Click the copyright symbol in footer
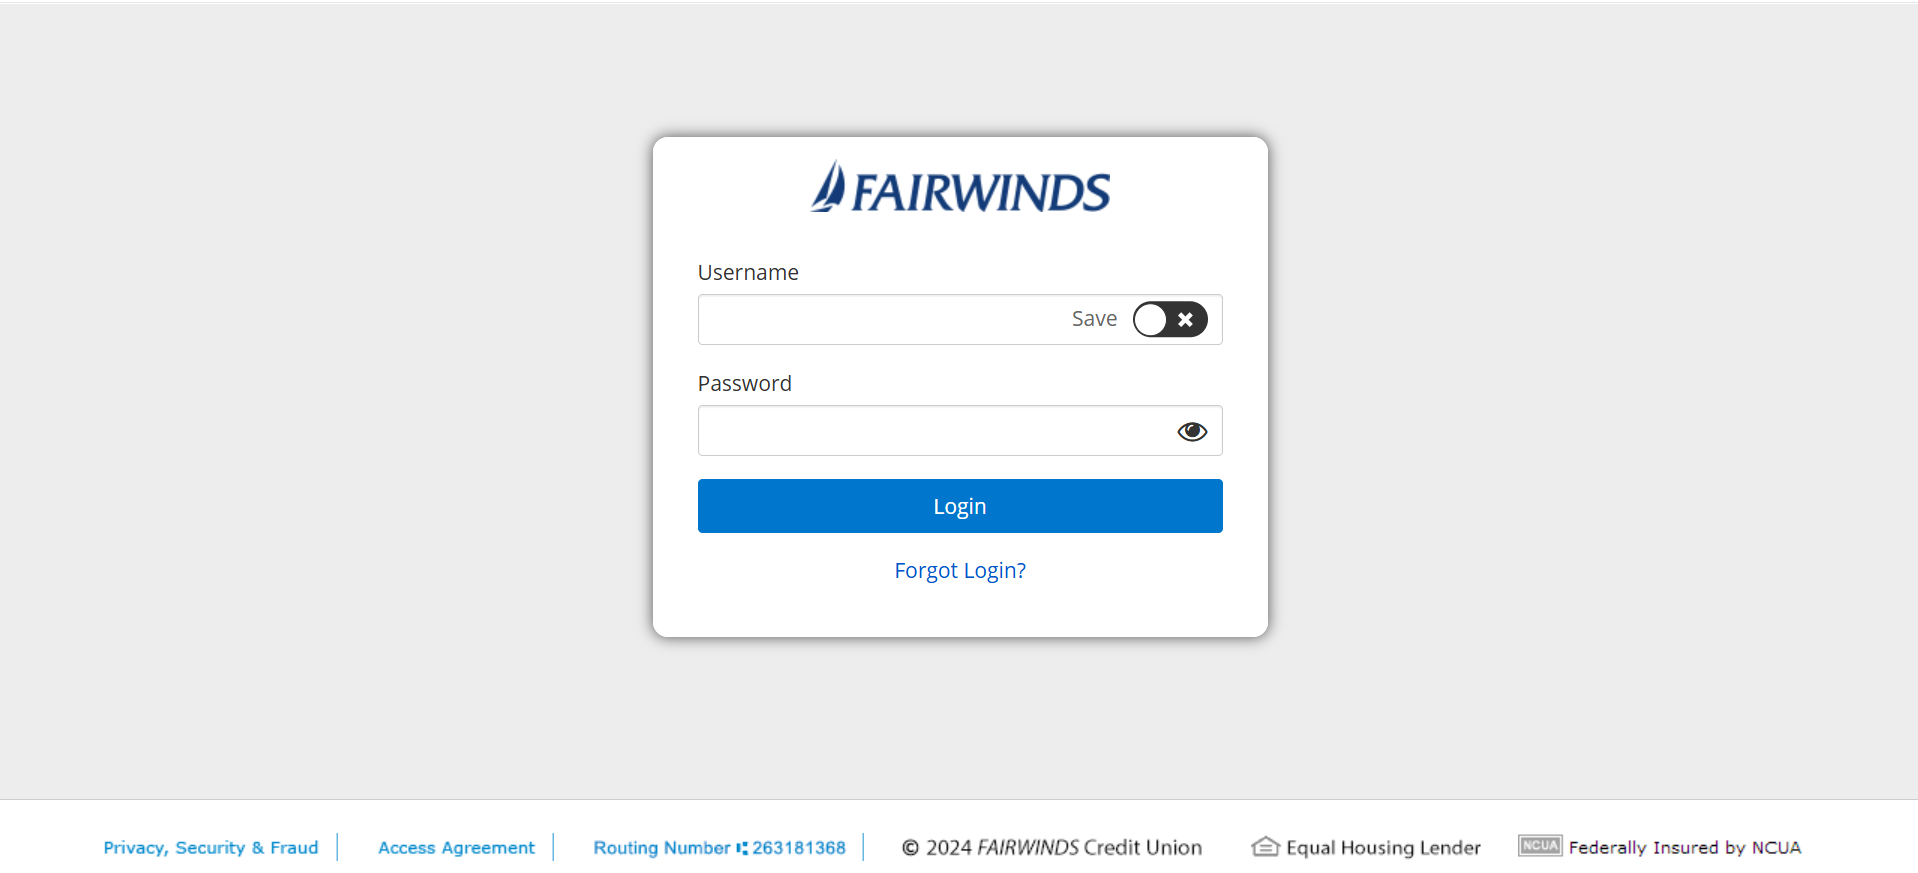This screenshot has width=1918, height=873. point(910,848)
